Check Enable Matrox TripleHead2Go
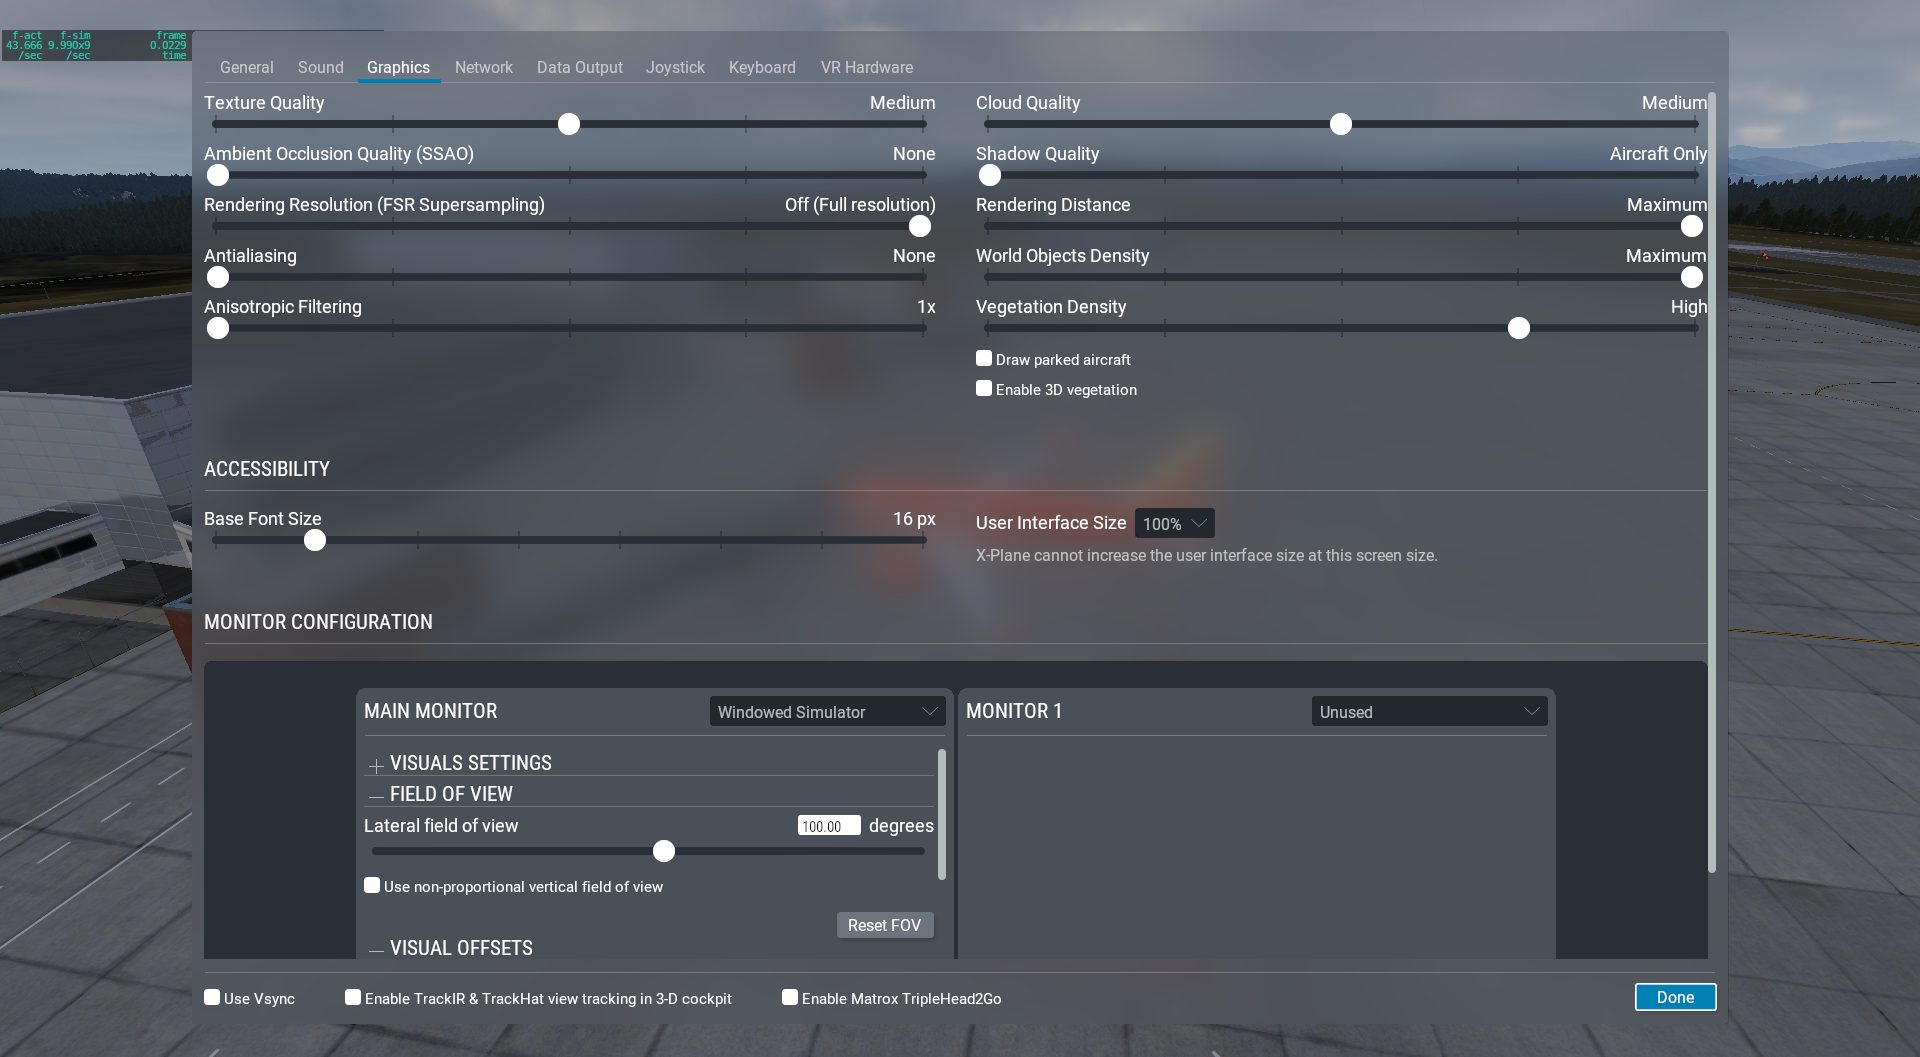Screen dimensions: 1920x1057 pyautogui.click(x=790, y=998)
